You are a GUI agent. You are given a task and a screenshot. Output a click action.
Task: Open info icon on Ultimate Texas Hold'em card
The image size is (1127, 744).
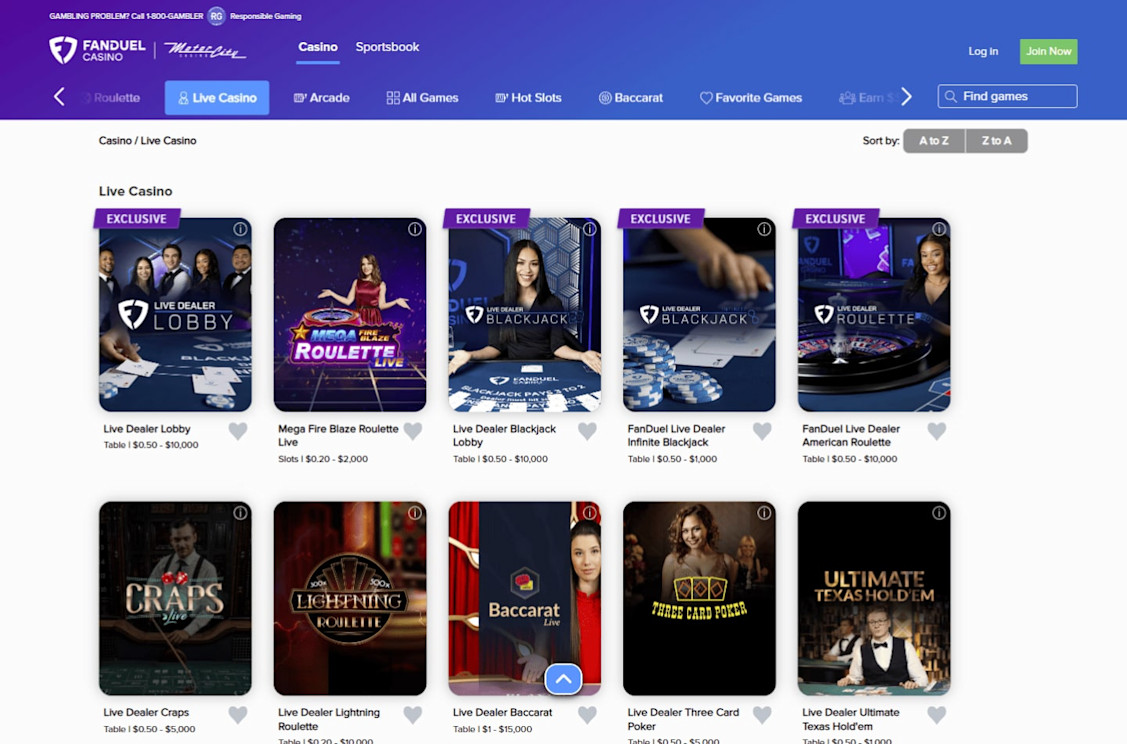[939, 513]
